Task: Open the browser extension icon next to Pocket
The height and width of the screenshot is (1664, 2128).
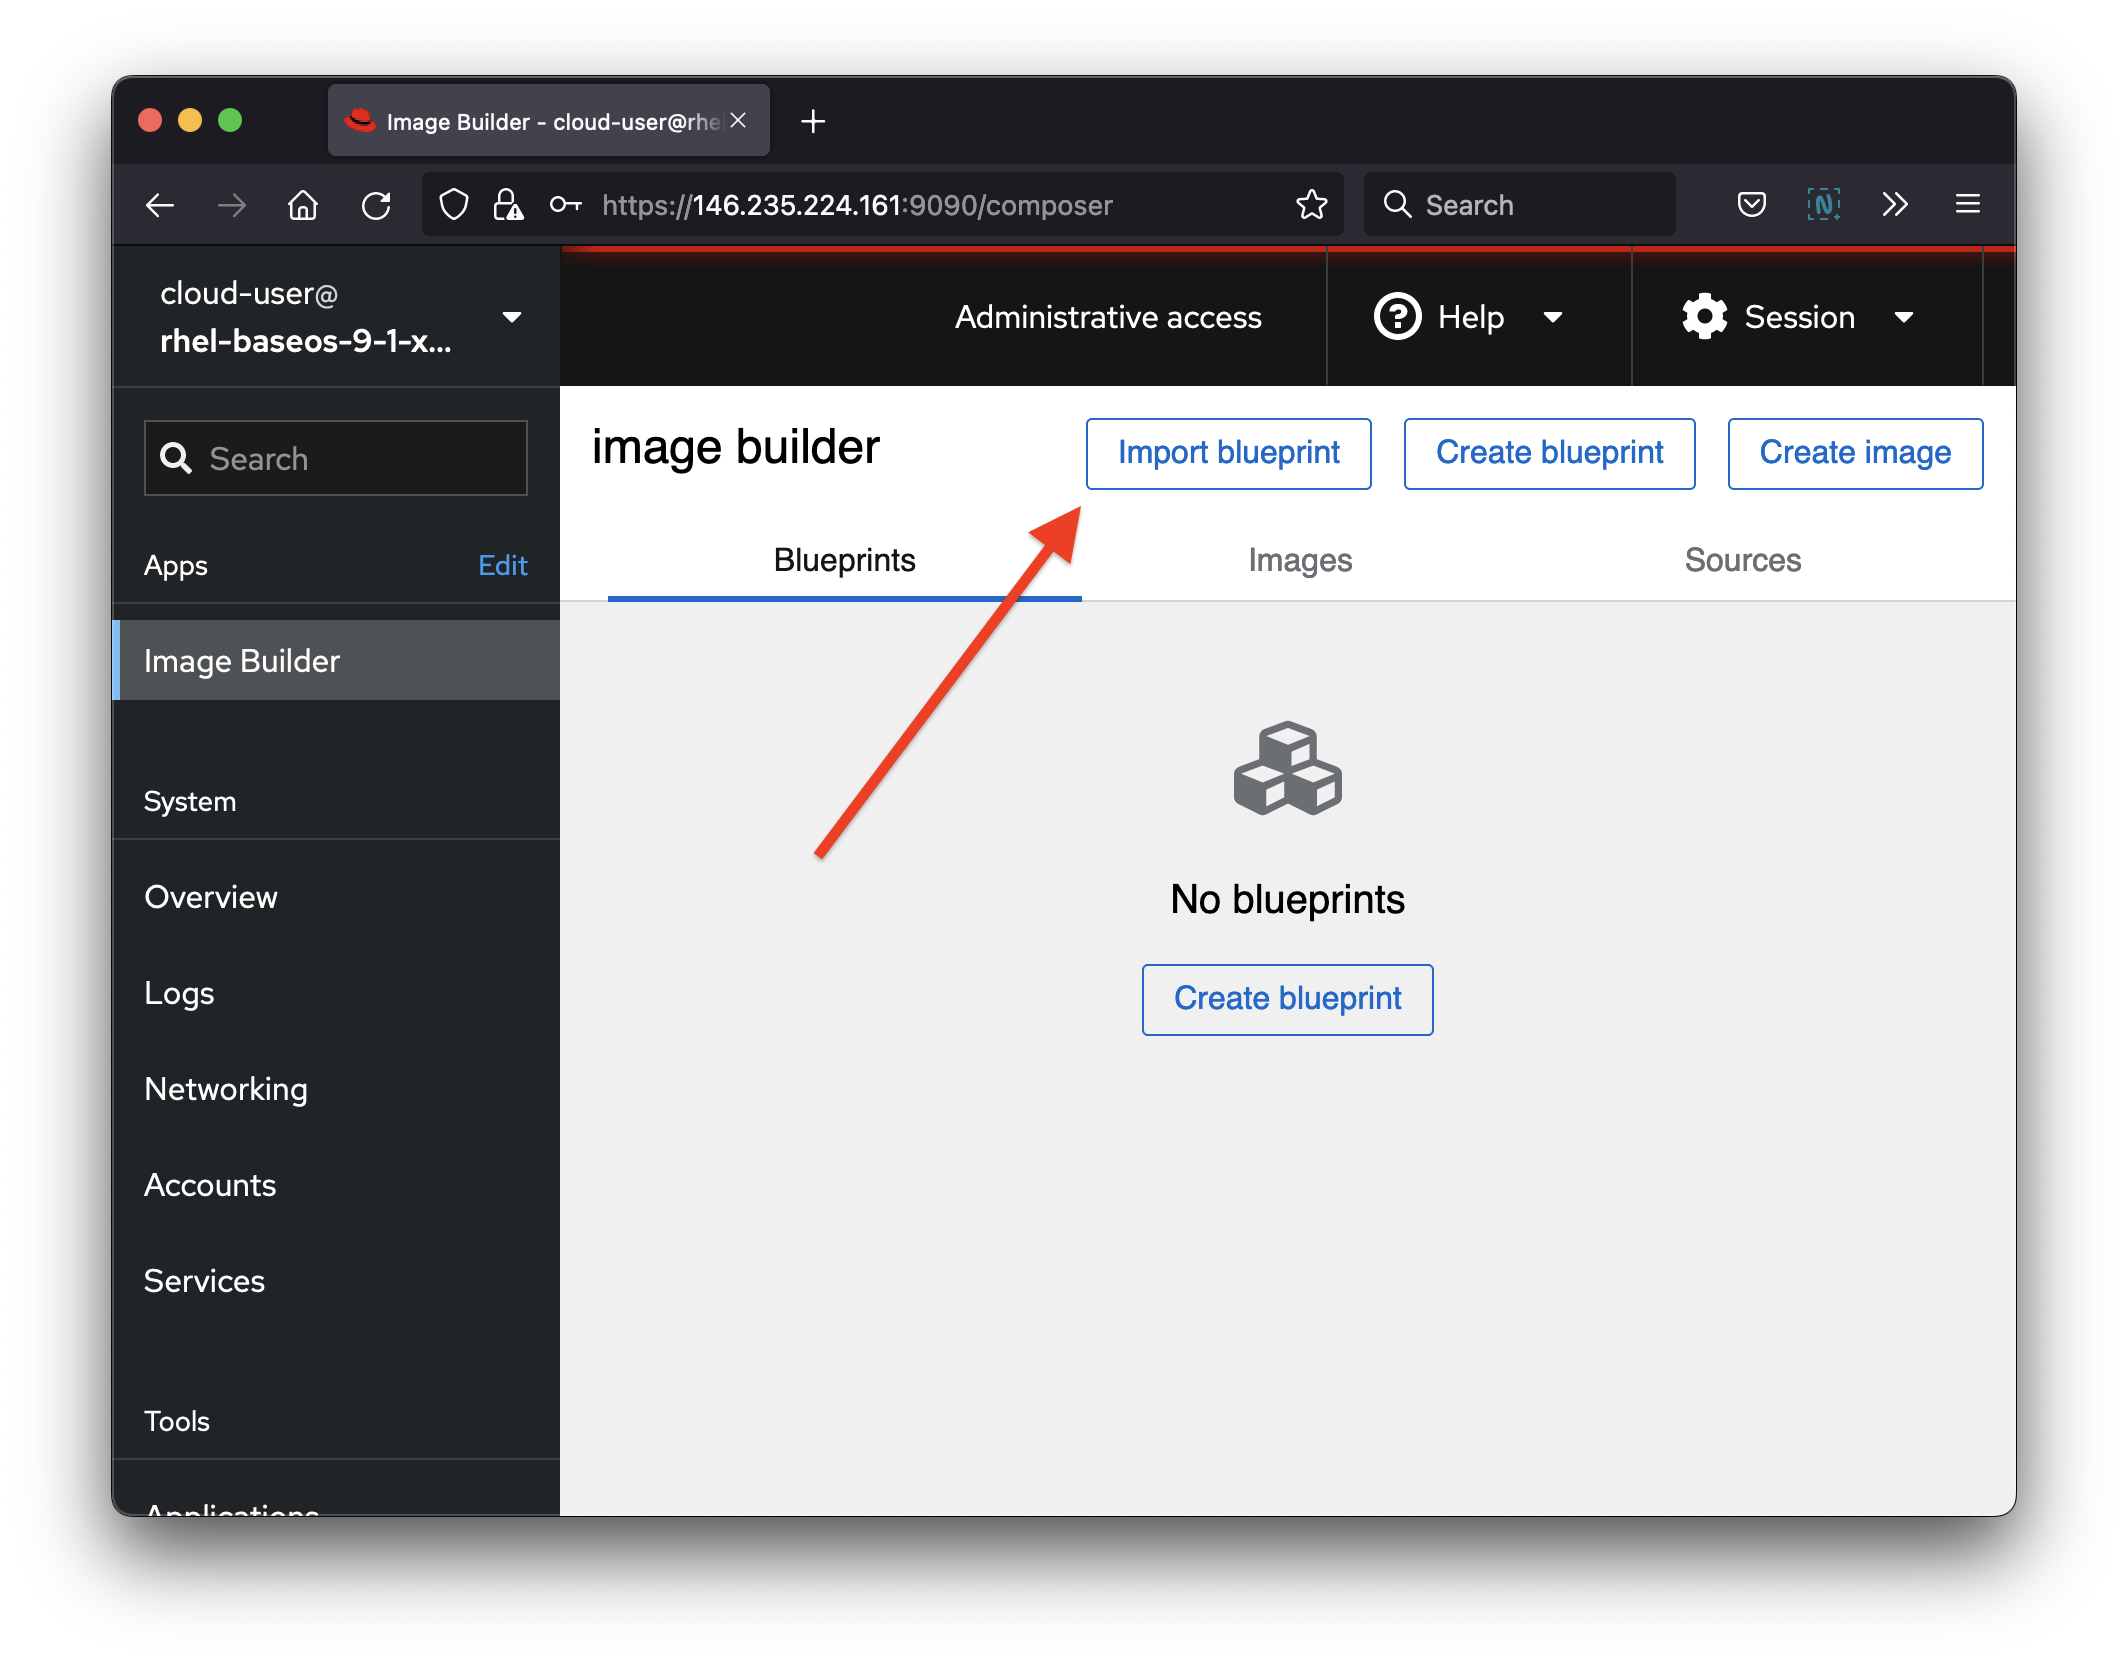Action: pyautogui.click(x=1823, y=204)
